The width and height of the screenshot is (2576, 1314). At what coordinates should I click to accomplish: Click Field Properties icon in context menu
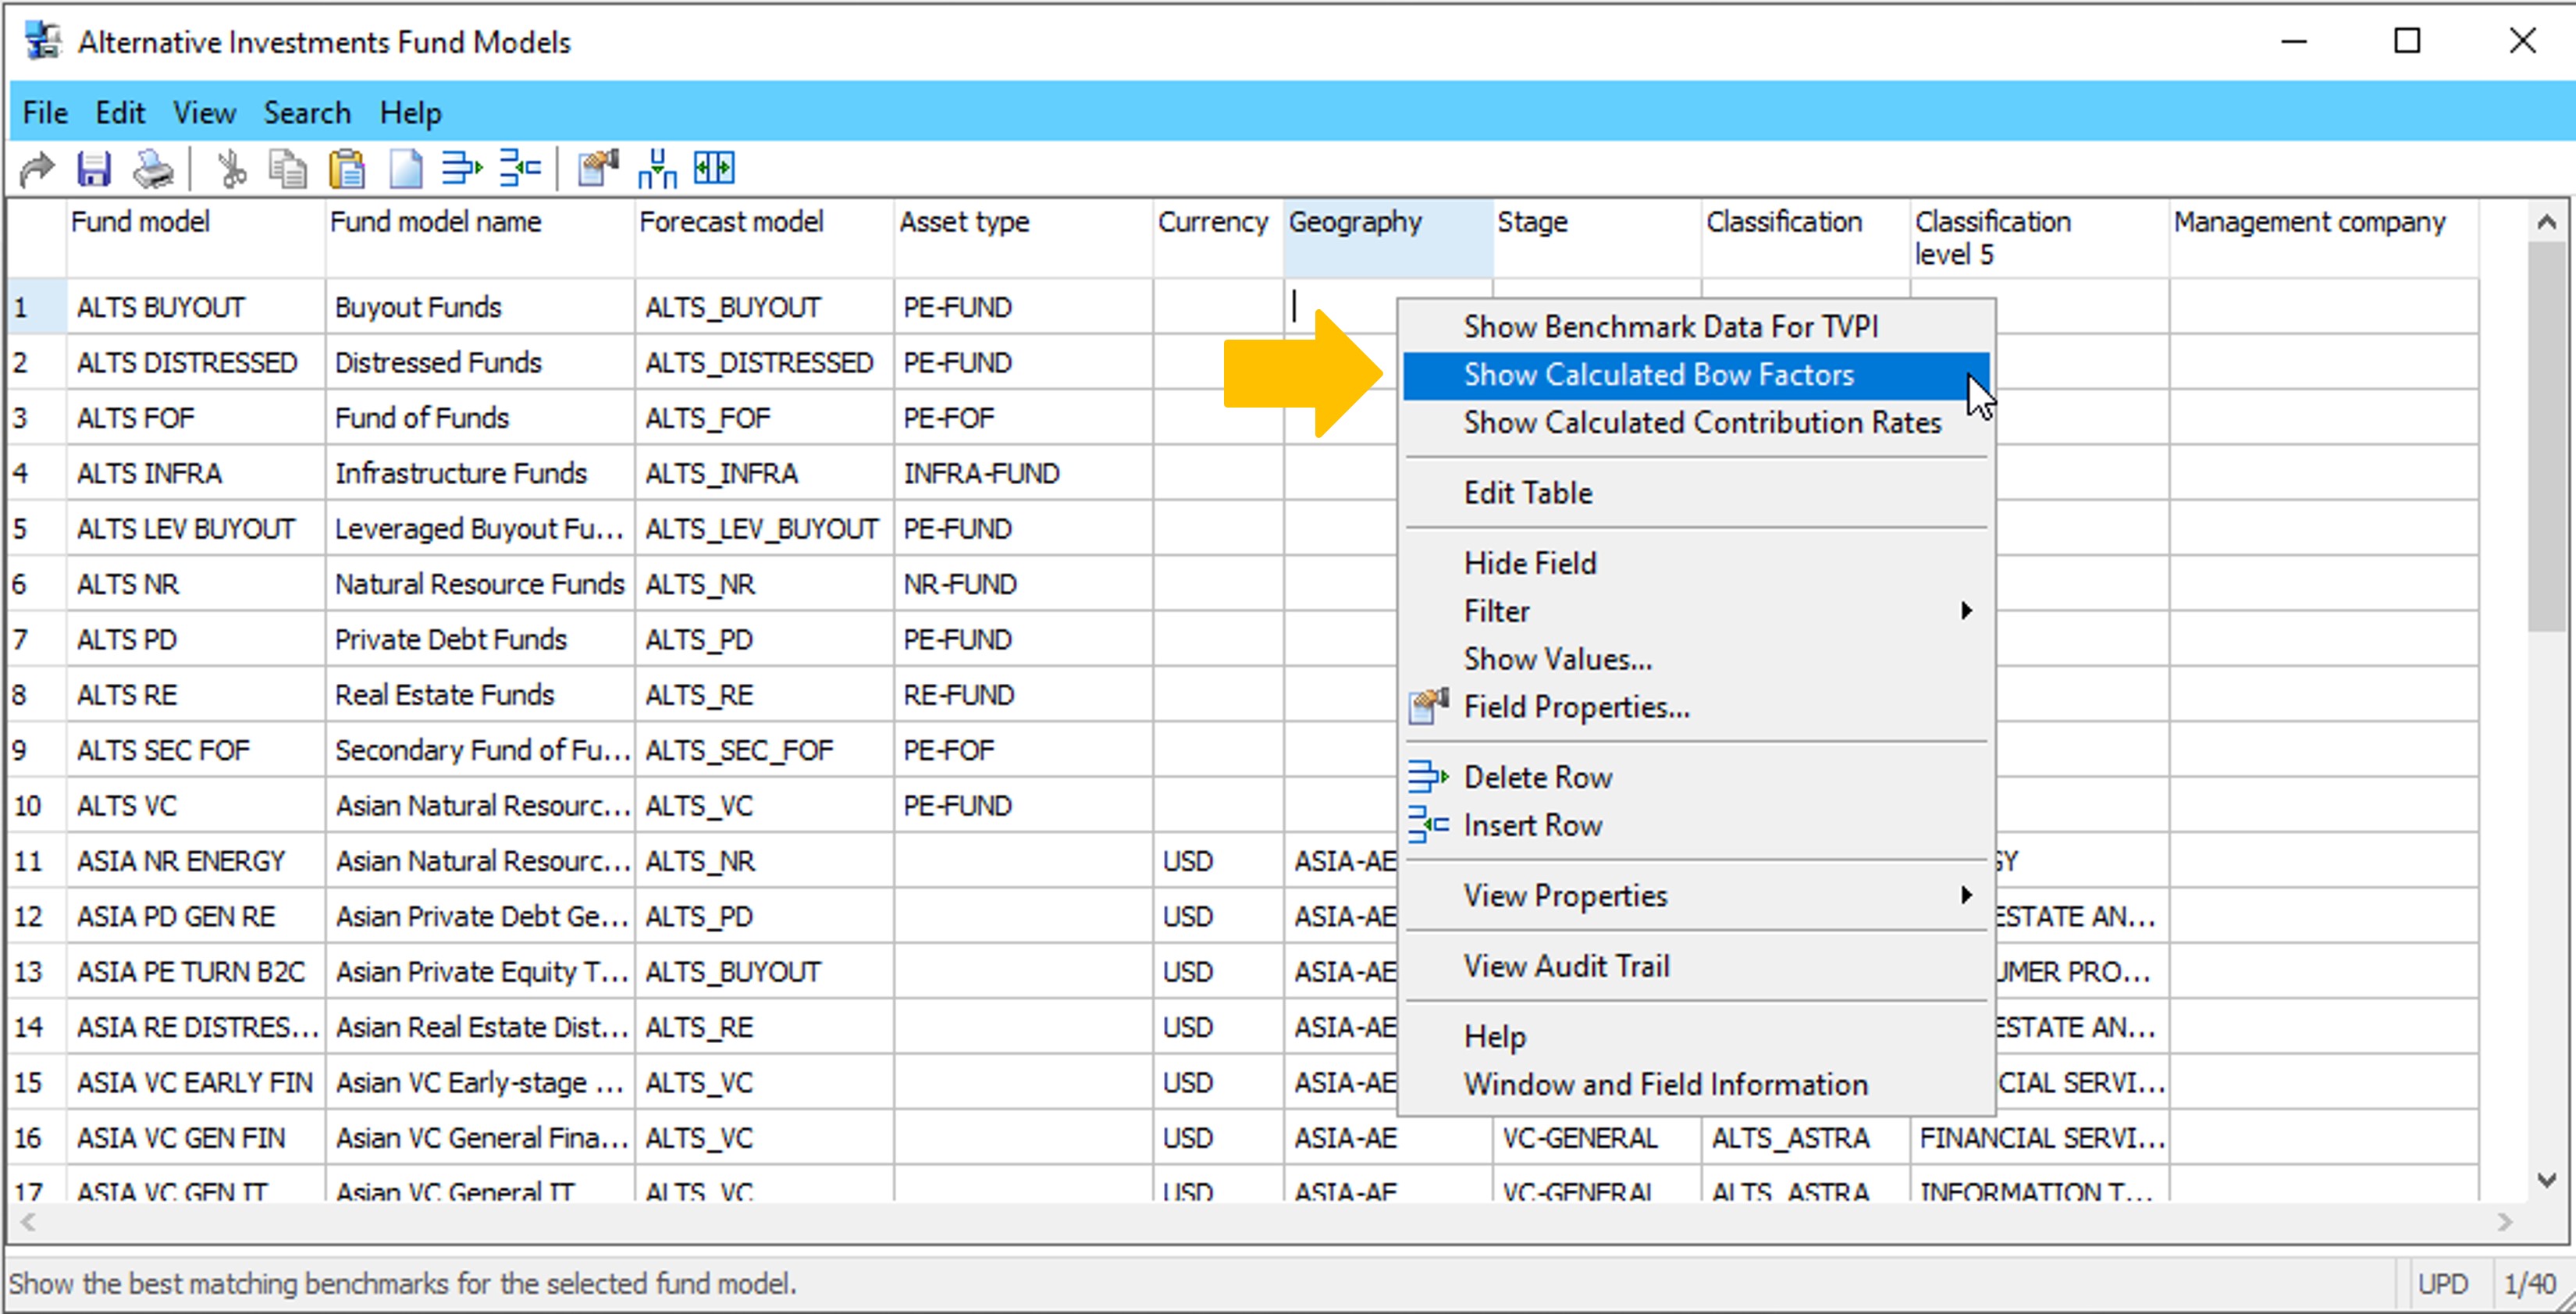(1429, 707)
